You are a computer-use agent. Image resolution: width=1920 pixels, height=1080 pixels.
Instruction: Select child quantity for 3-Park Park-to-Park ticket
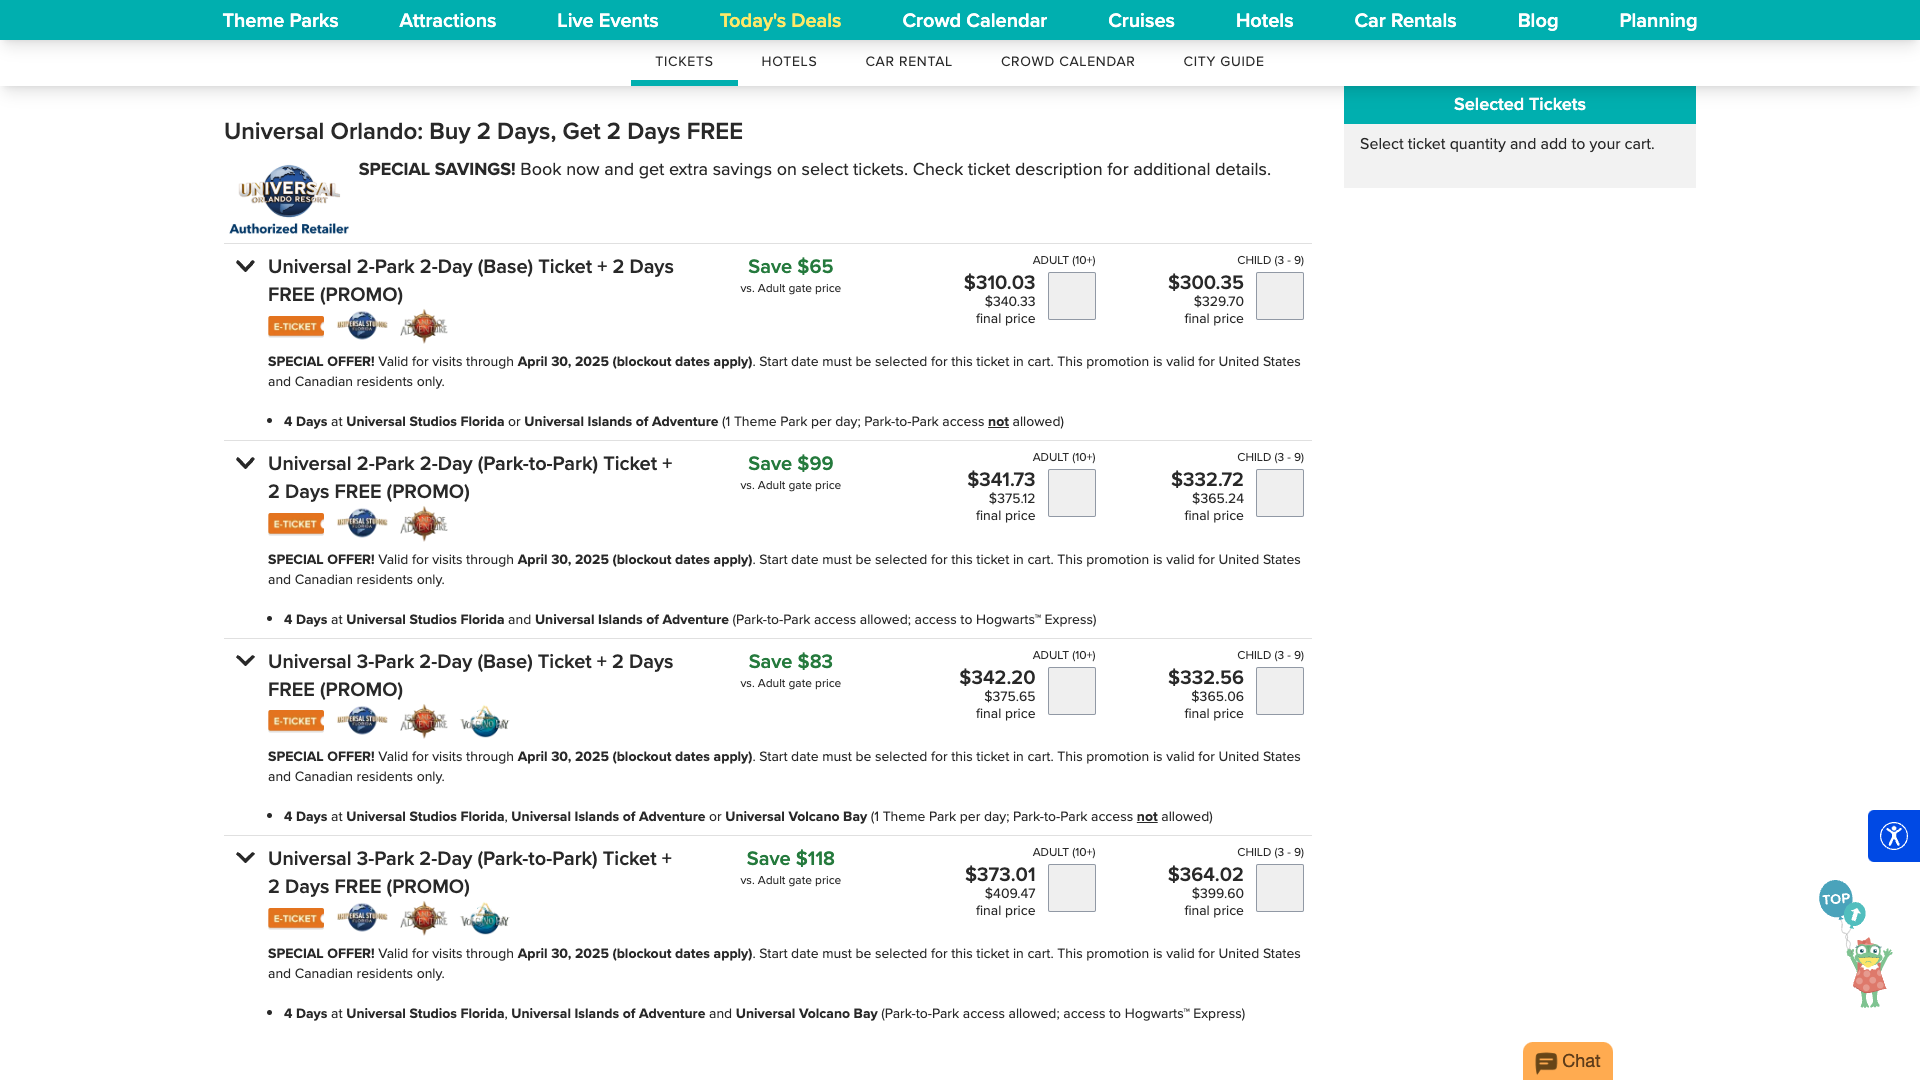point(1280,888)
